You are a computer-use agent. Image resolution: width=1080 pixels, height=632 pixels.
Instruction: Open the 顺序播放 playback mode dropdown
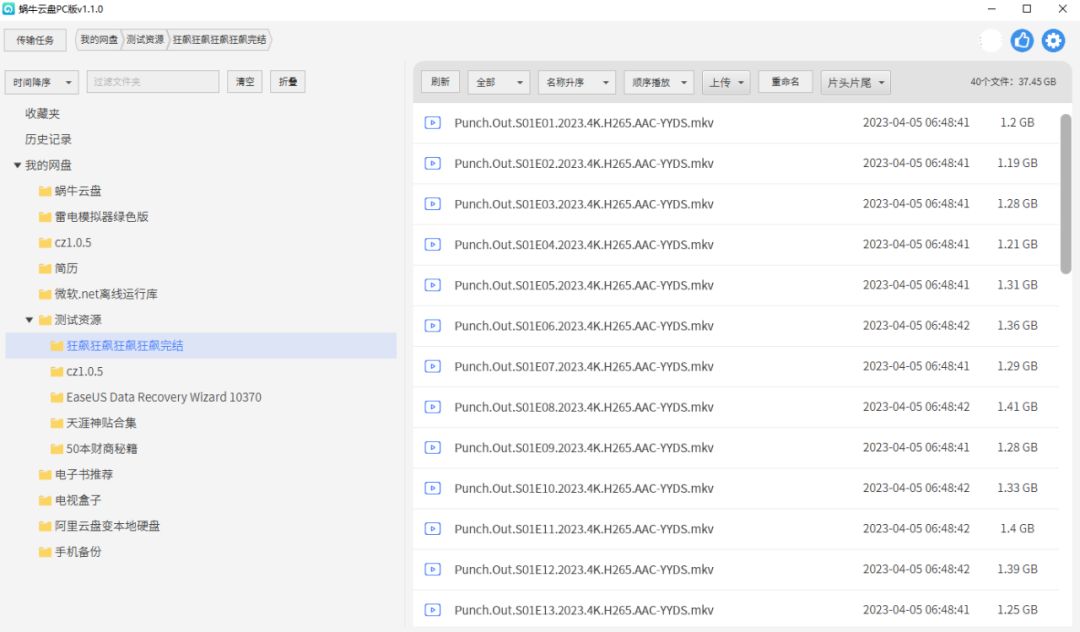click(659, 82)
